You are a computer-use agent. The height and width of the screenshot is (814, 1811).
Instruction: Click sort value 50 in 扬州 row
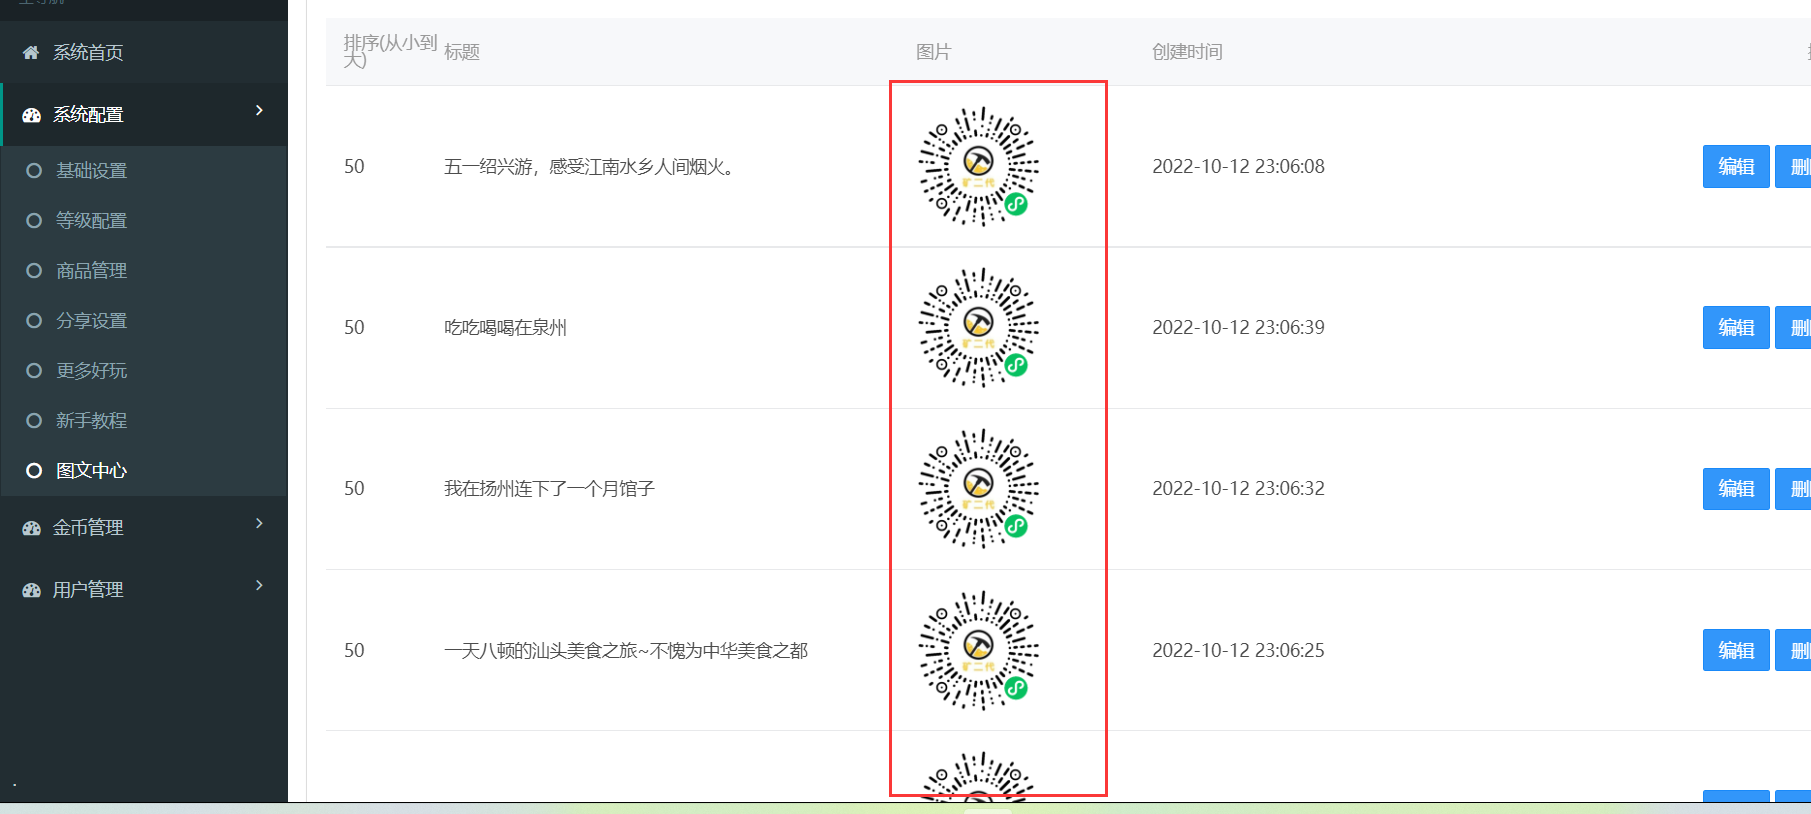pyautogui.click(x=354, y=489)
